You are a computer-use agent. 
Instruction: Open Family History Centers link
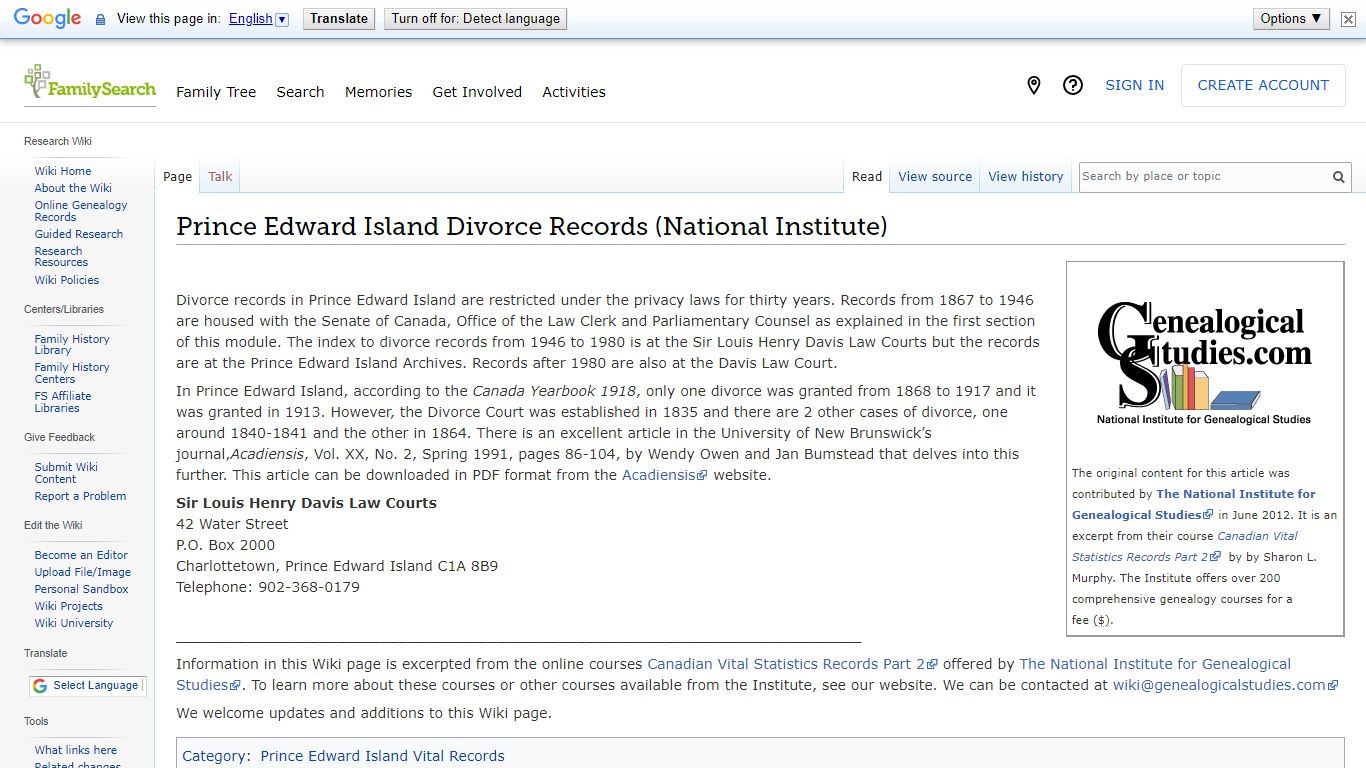point(72,373)
